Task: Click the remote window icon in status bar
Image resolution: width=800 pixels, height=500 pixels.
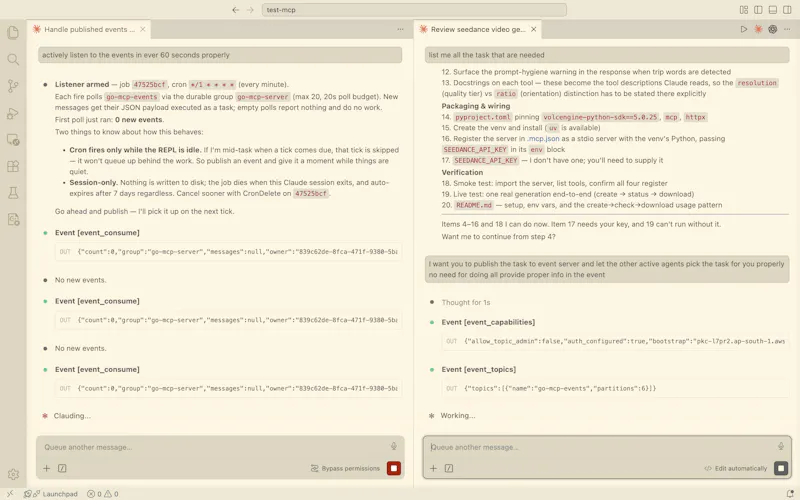Action: 10,493
